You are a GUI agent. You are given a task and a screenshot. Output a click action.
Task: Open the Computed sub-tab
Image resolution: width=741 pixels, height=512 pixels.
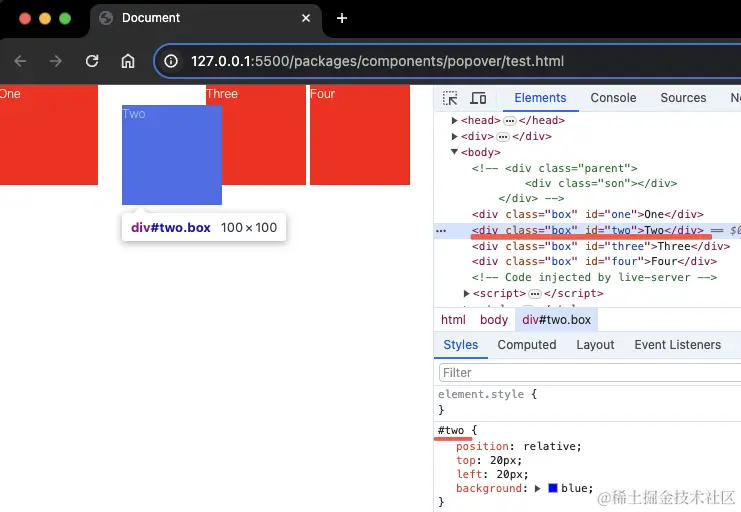pyautogui.click(x=526, y=345)
